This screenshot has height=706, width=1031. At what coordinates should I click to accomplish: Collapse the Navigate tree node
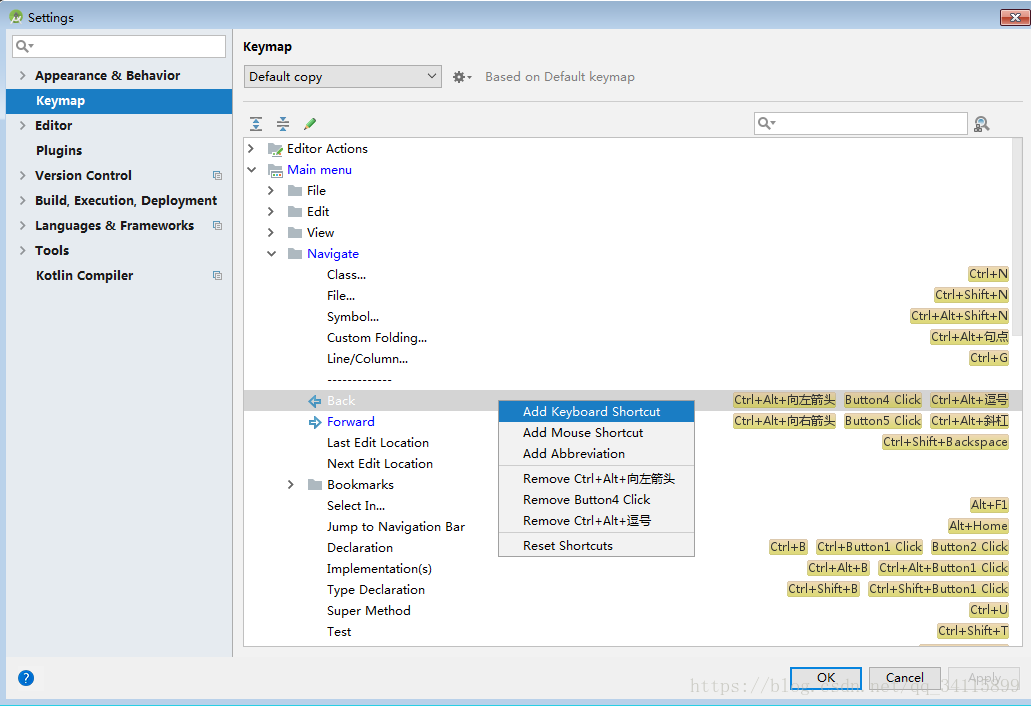[x=271, y=254]
